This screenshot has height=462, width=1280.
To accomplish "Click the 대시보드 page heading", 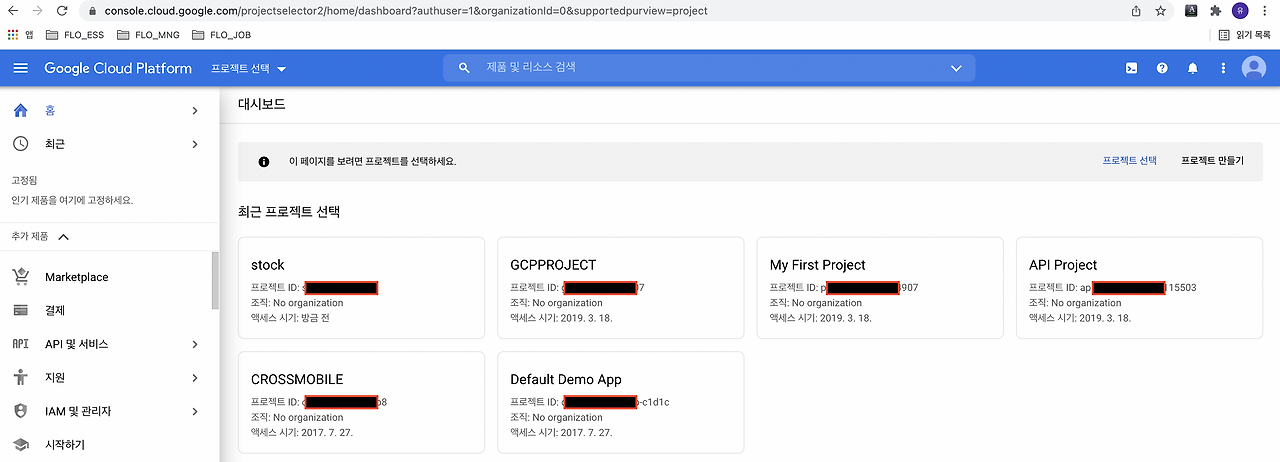I will pos(262,103).
